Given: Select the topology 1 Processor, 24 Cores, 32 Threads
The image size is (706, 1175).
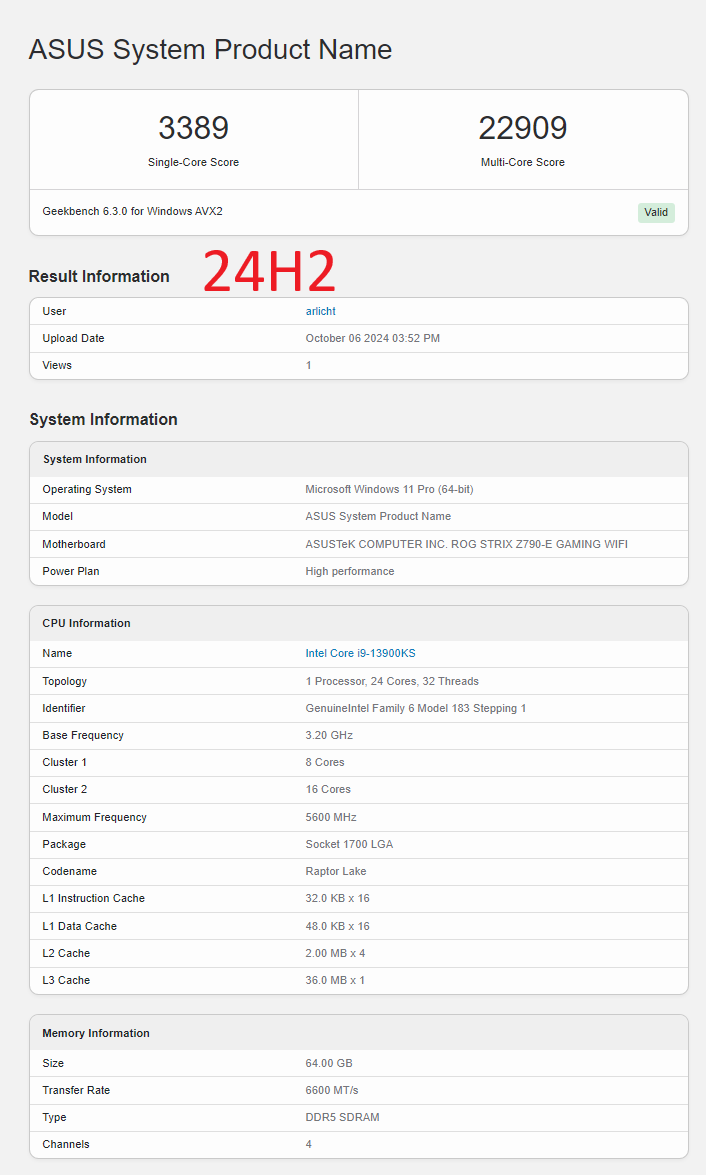Looking at the screenshot, I should (392, 681).
